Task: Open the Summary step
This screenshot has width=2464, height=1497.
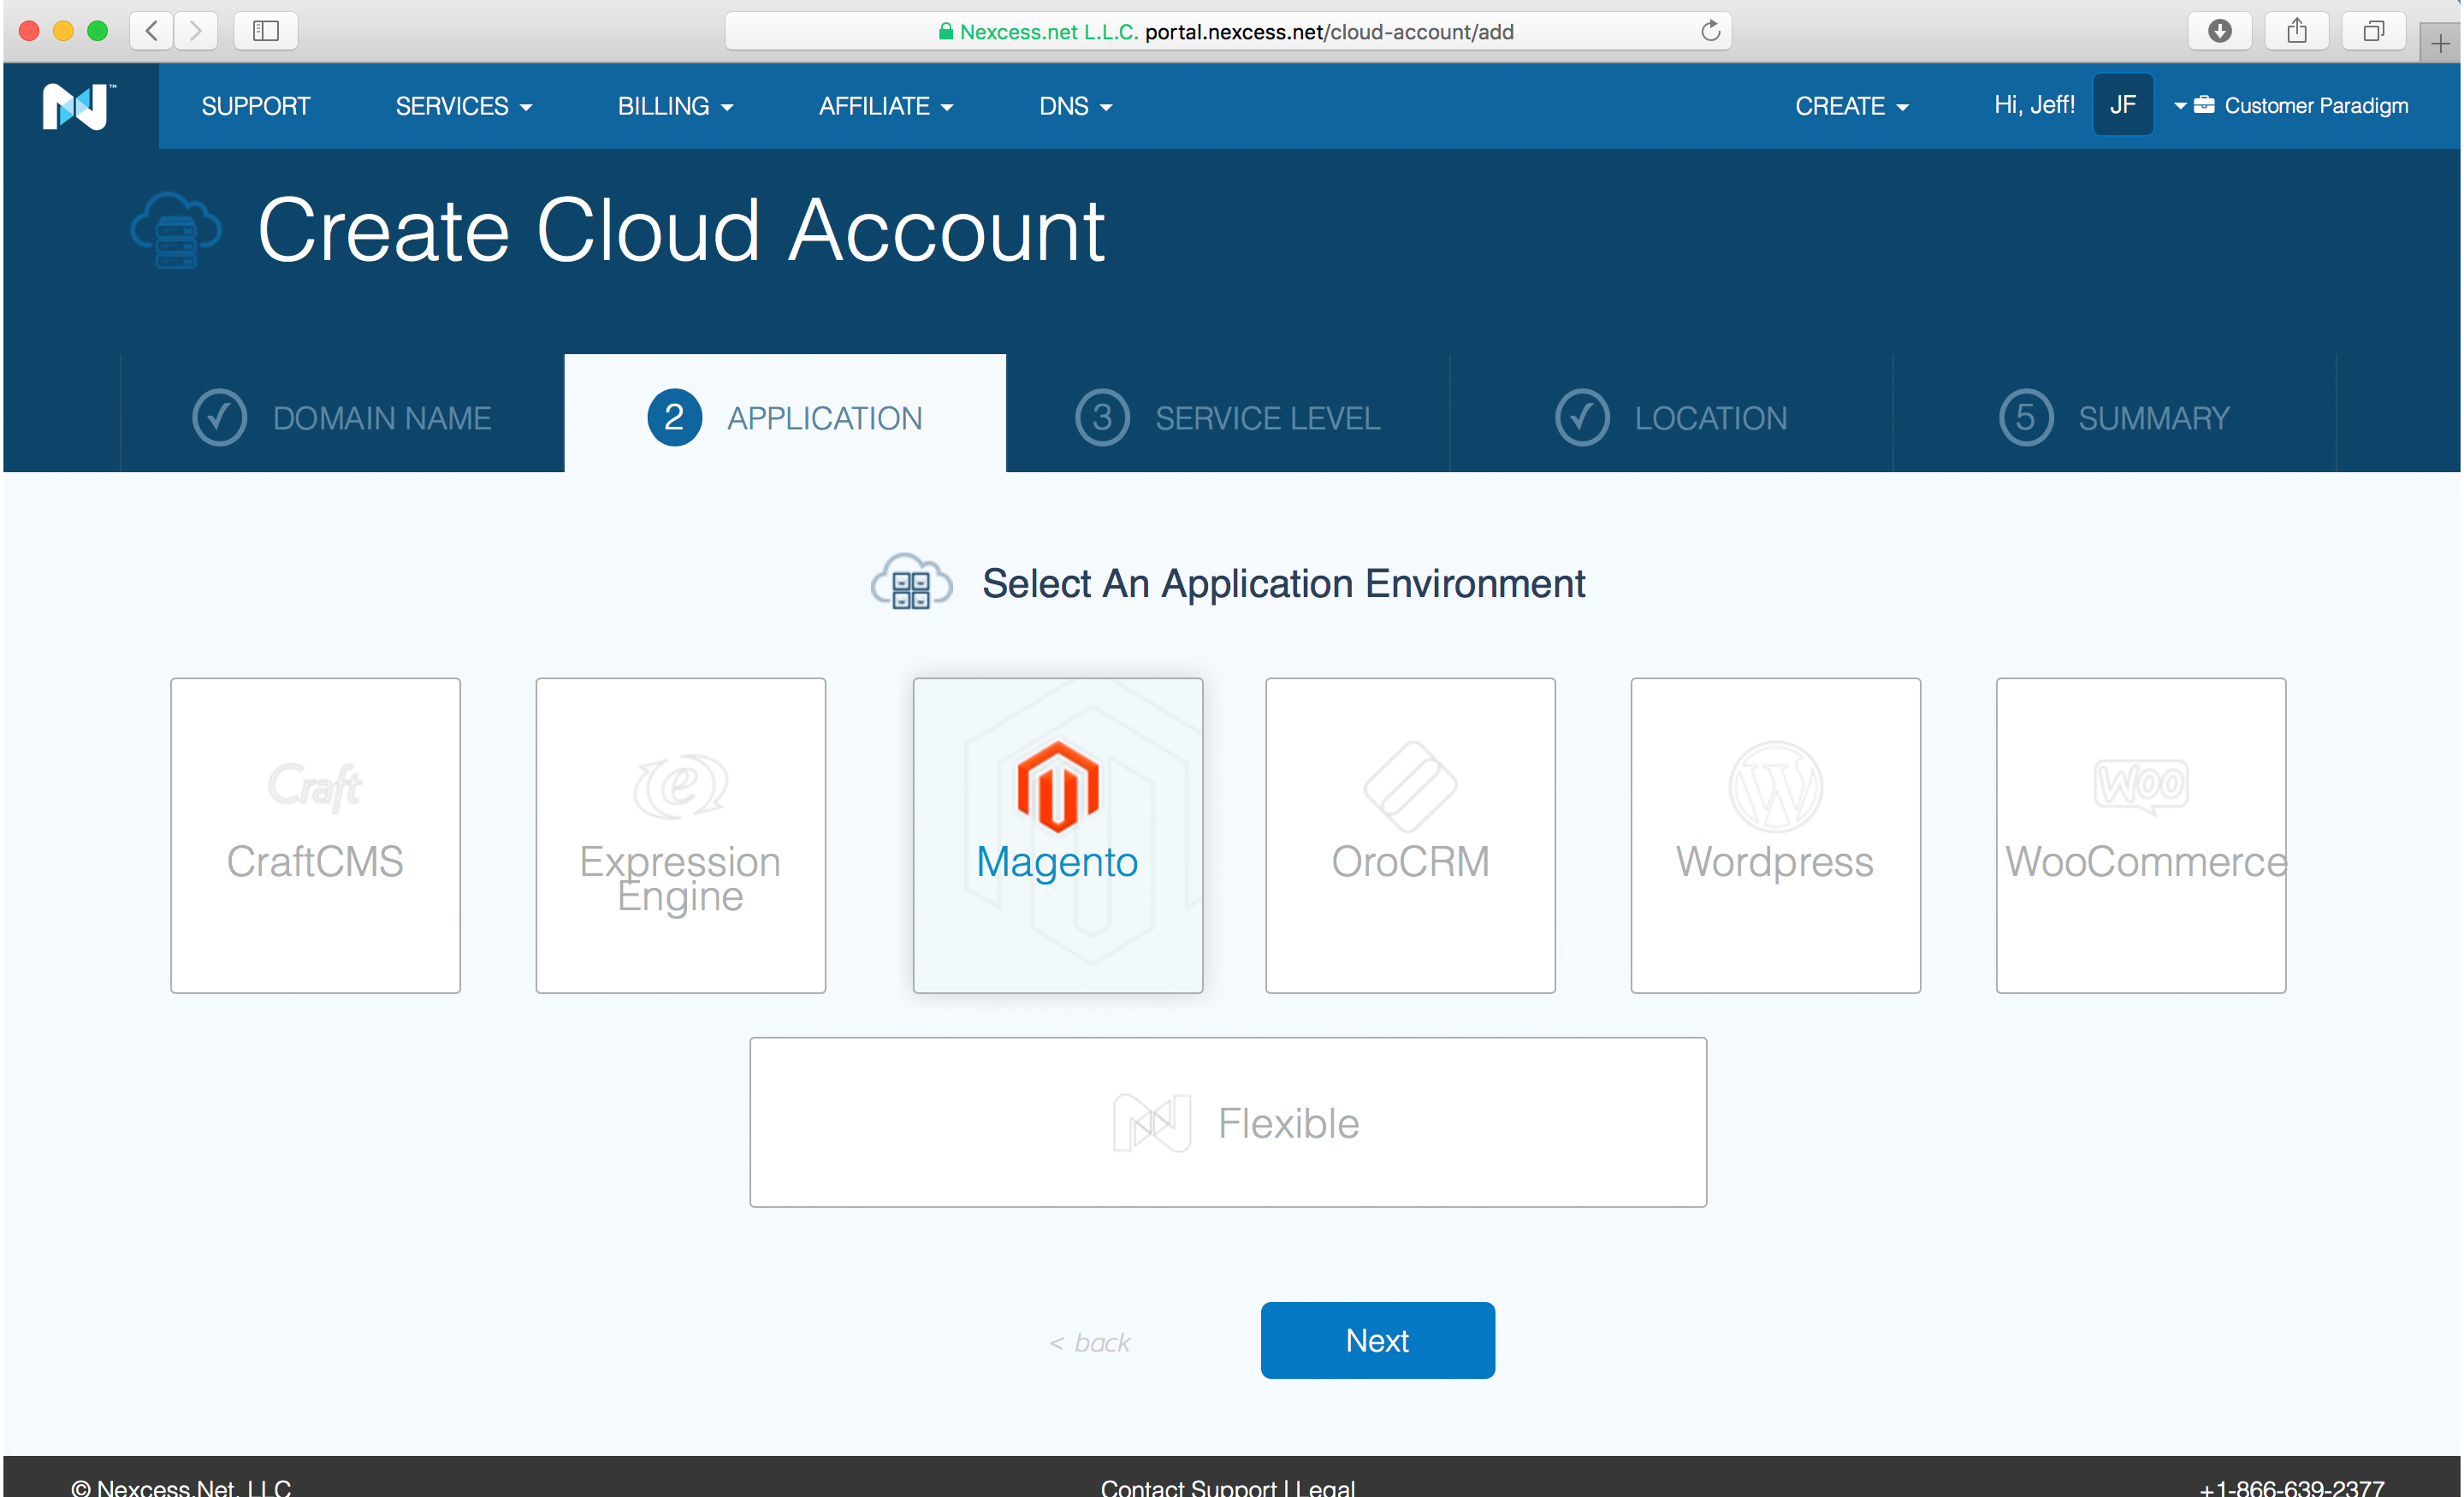Action: (2114, 417)
